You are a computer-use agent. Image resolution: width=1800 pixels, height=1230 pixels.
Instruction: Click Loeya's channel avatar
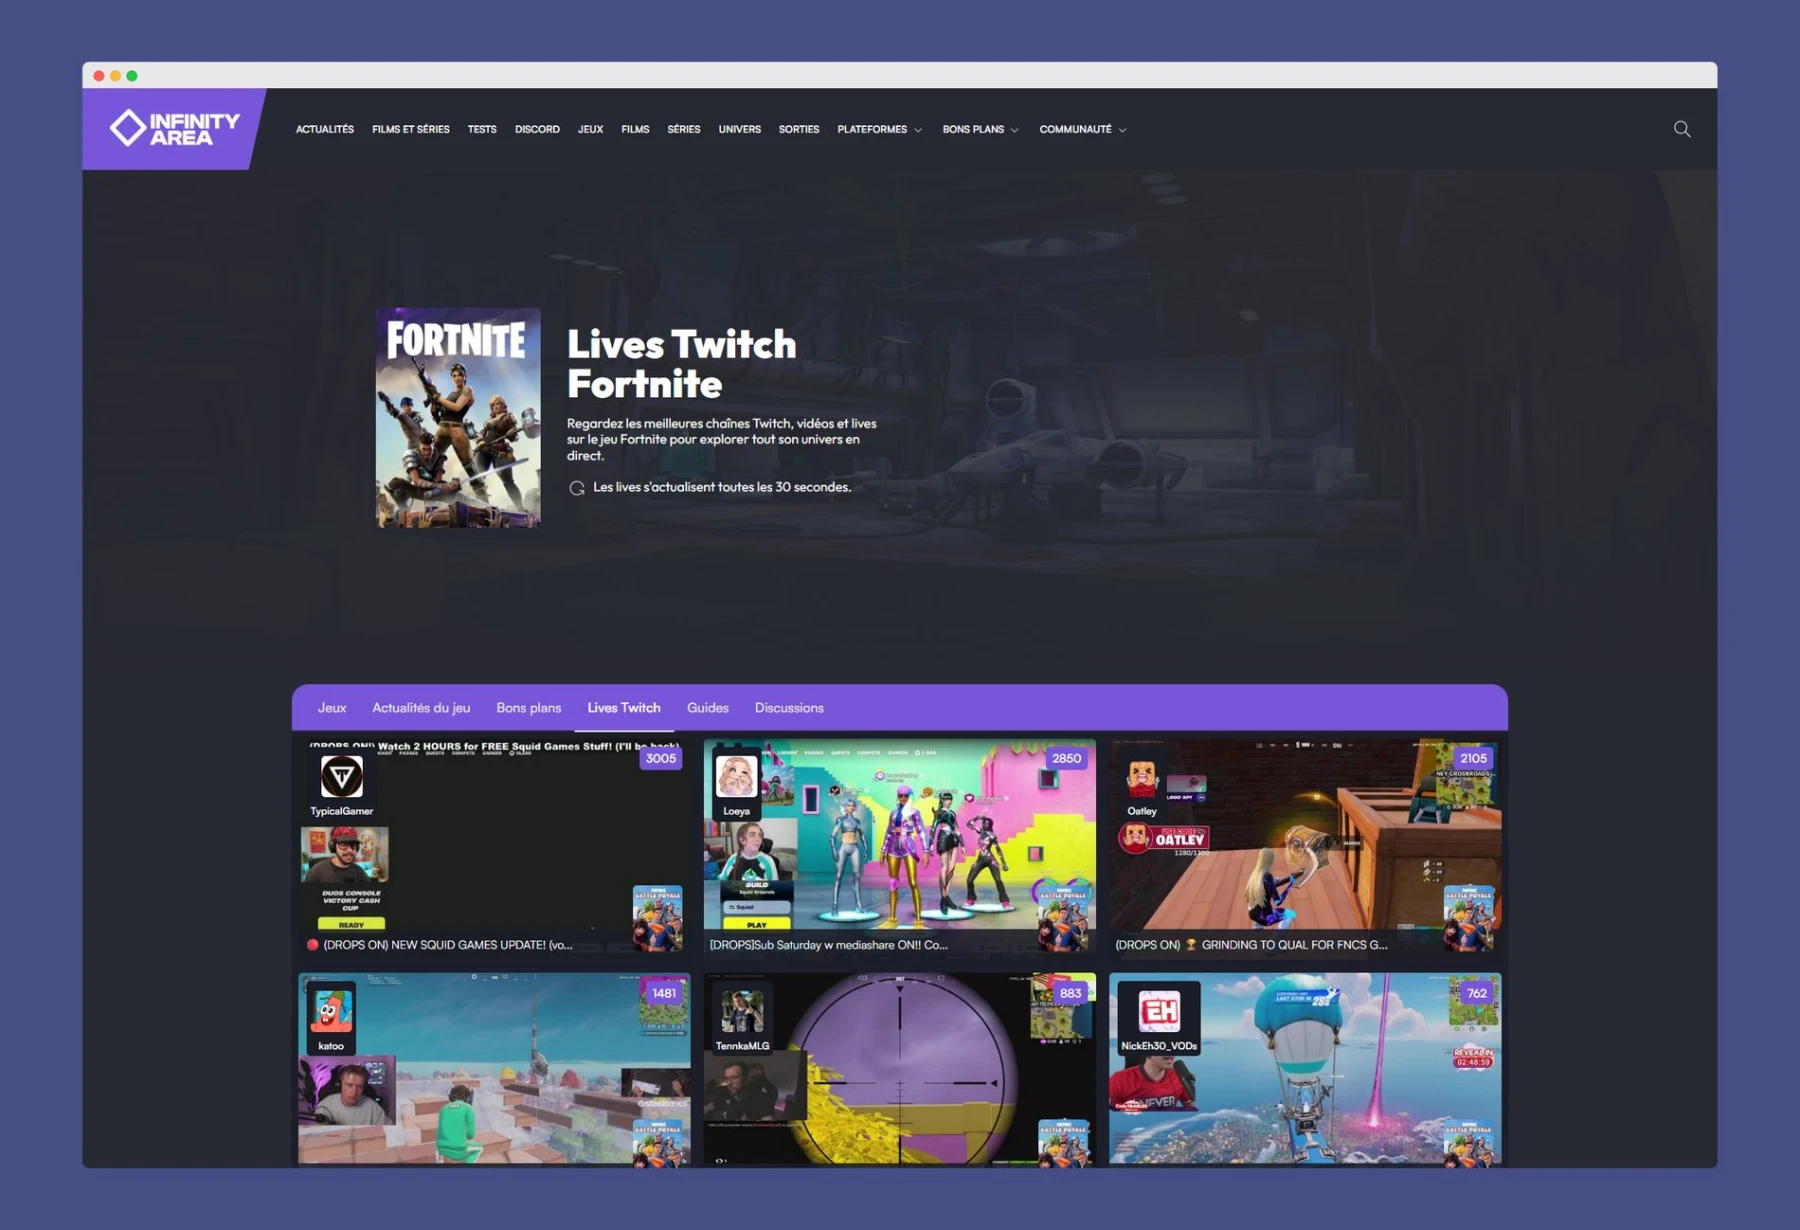coord(737,777)
